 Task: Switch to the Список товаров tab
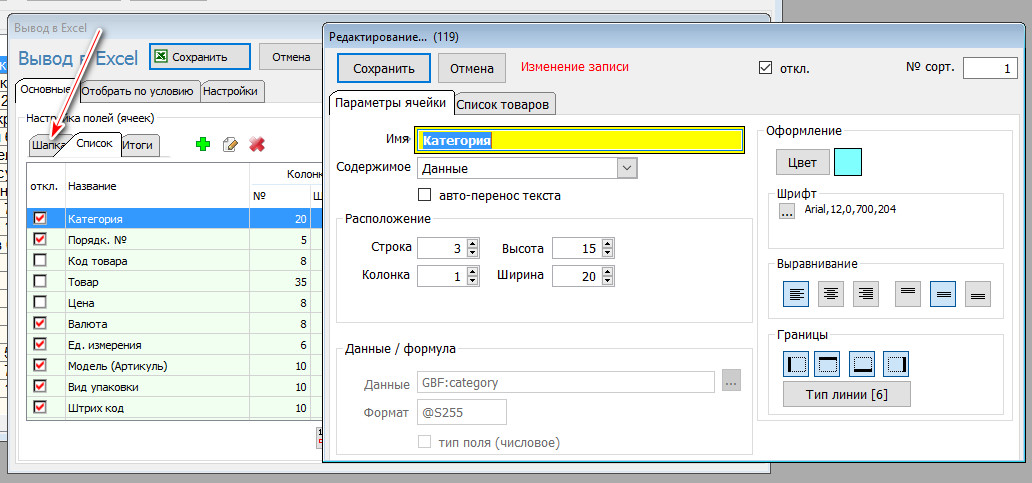[x=504, y=104]
